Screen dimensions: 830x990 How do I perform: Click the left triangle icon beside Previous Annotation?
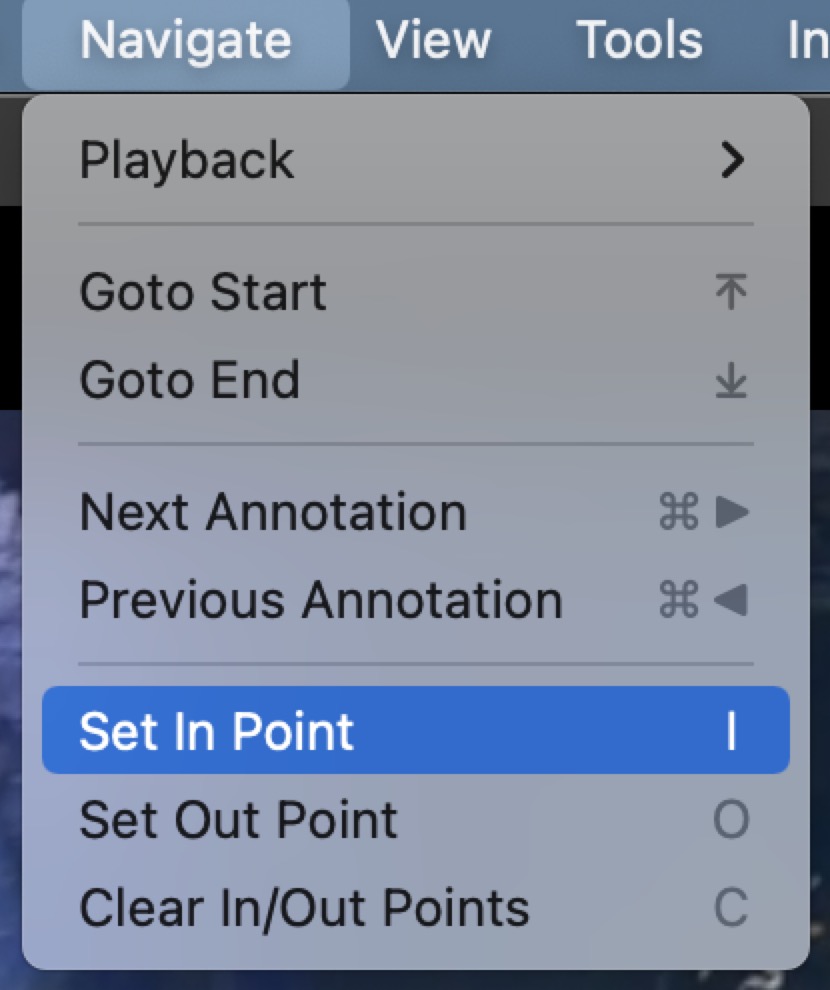[731, 600]
